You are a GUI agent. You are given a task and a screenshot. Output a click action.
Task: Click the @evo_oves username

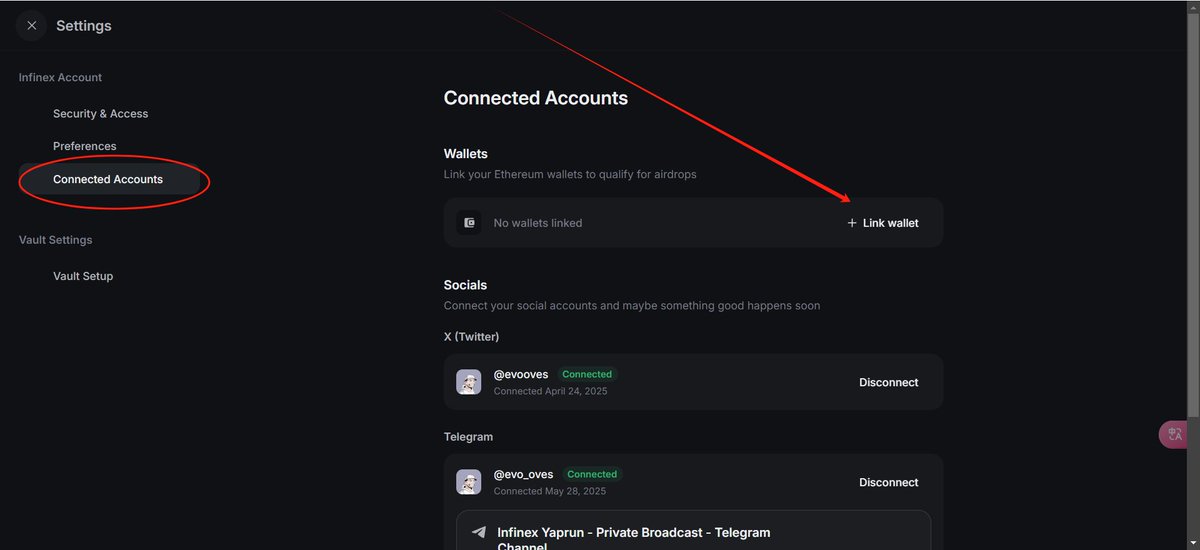(523, 474)
